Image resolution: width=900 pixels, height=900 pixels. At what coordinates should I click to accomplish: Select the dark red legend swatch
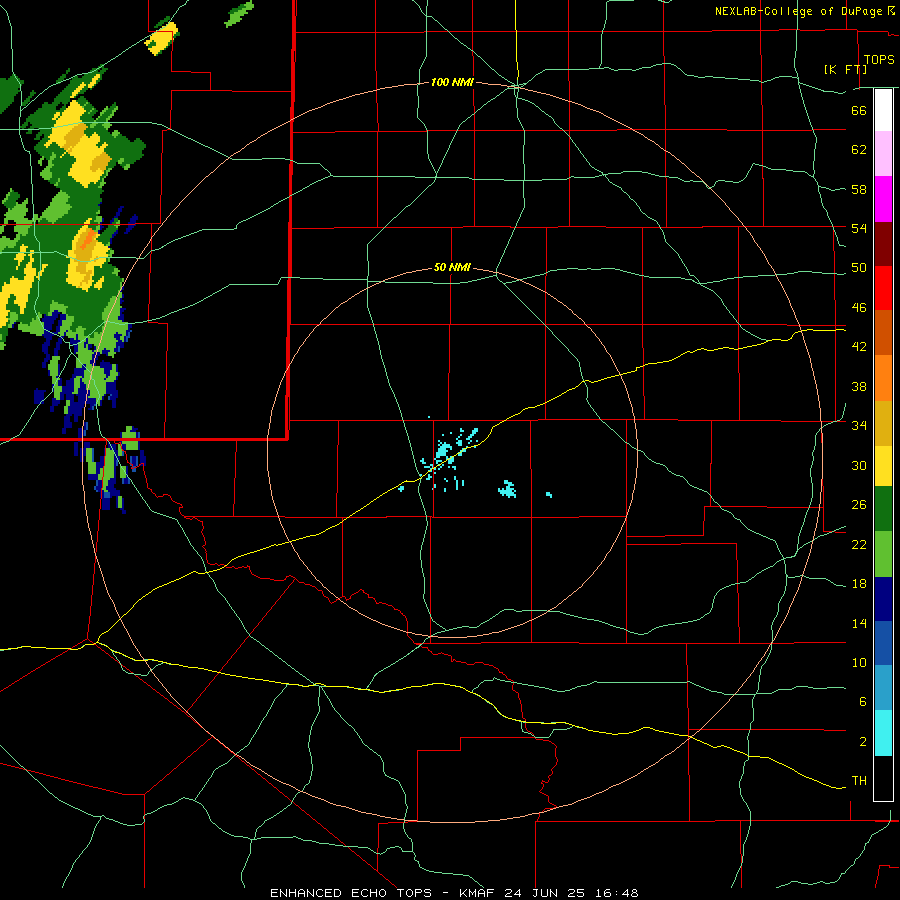pyautogui.click(x=883, y=243)
